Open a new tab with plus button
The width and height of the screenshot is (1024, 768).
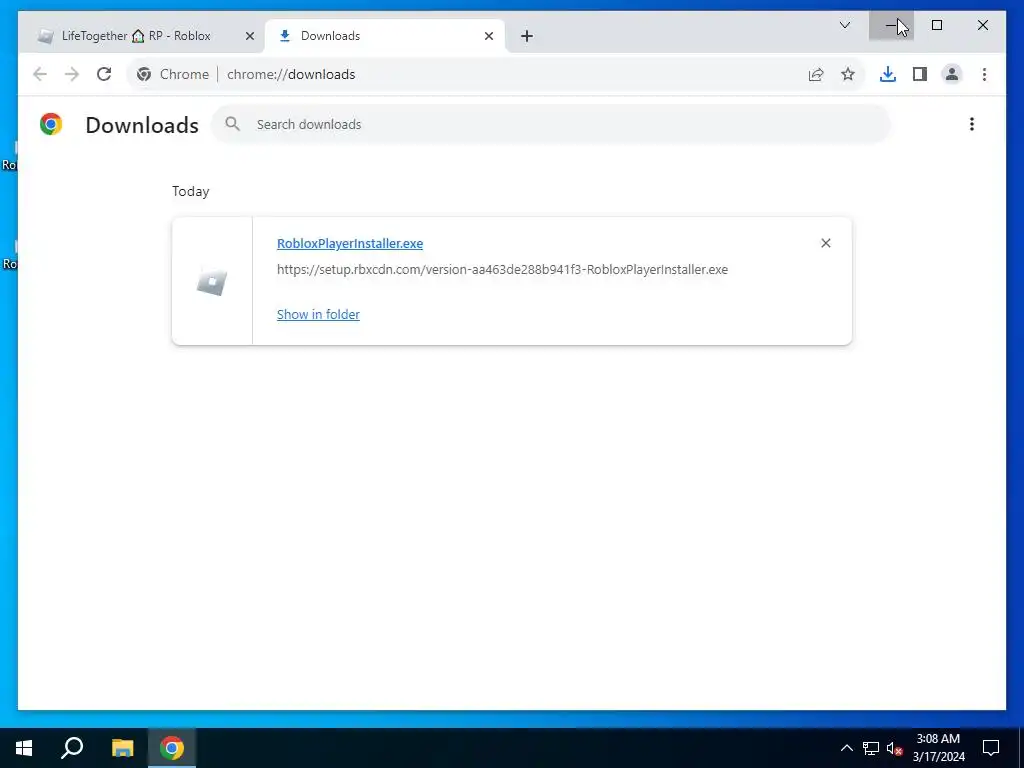[527, 37]
